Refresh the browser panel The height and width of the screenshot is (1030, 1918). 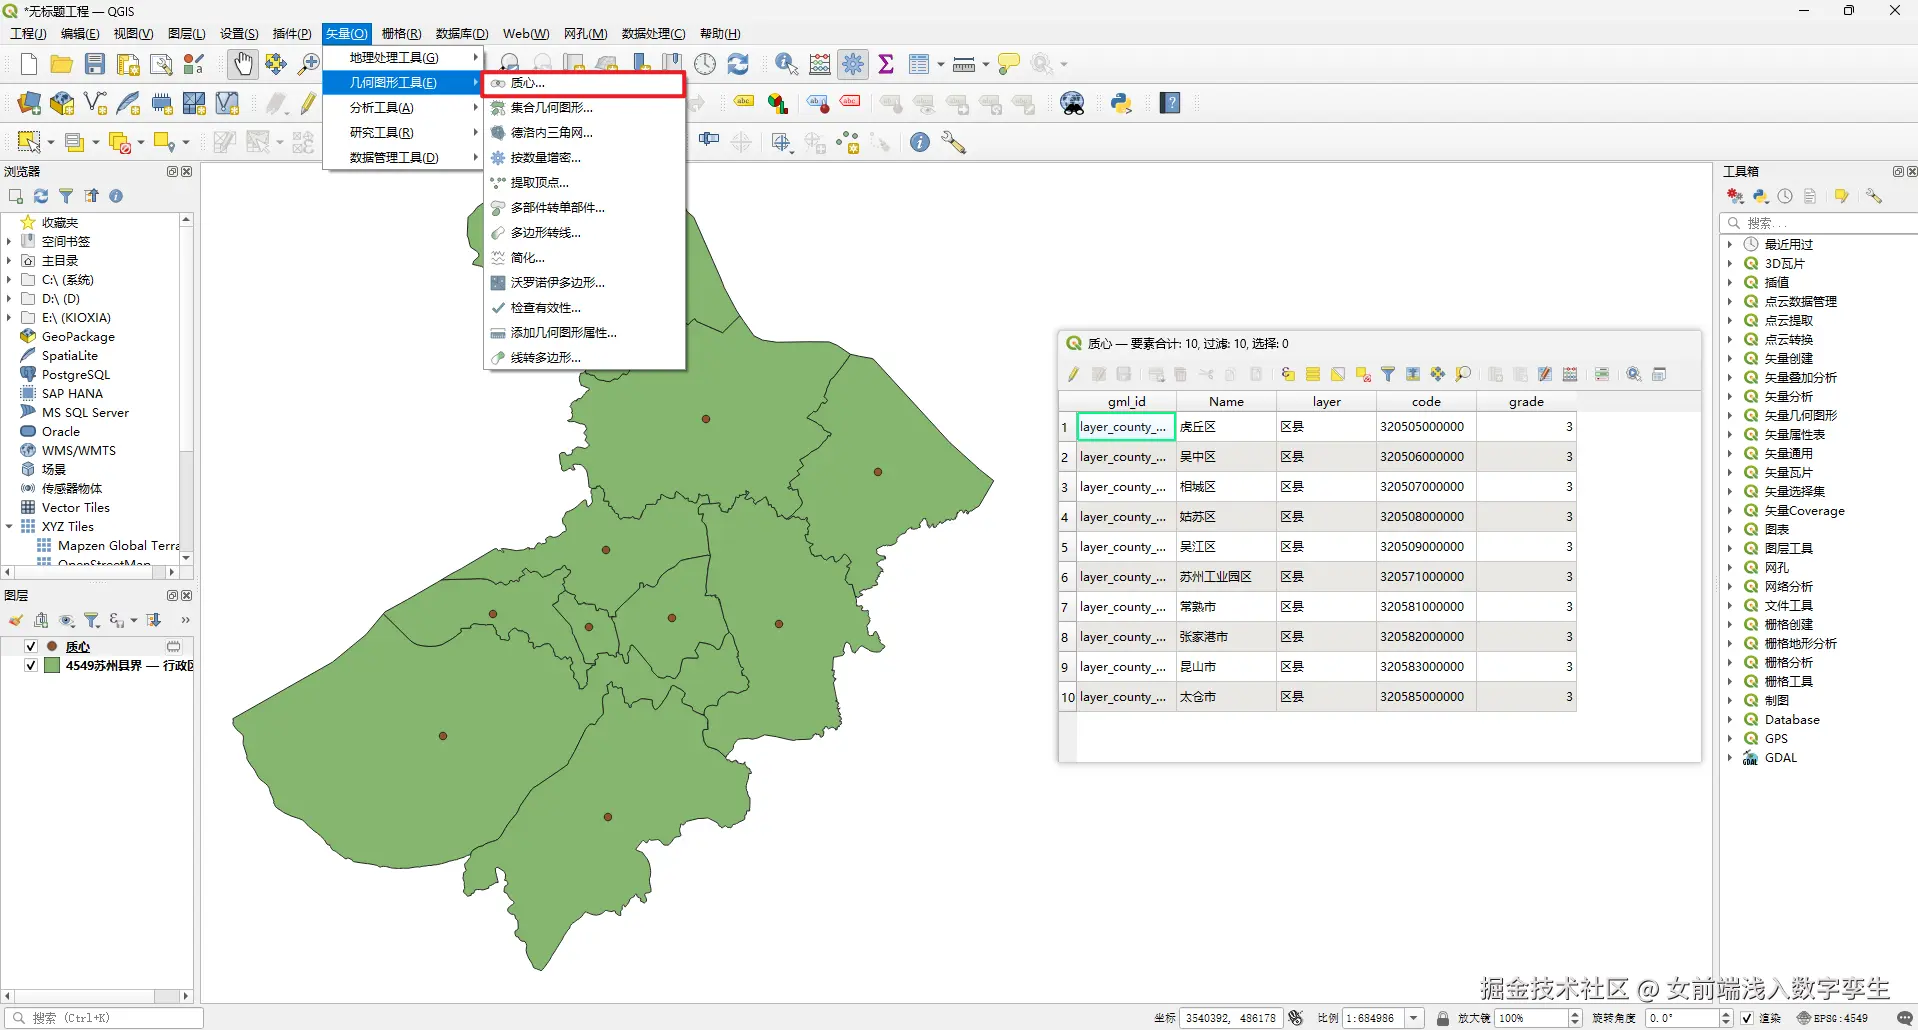tap(41, 196)
